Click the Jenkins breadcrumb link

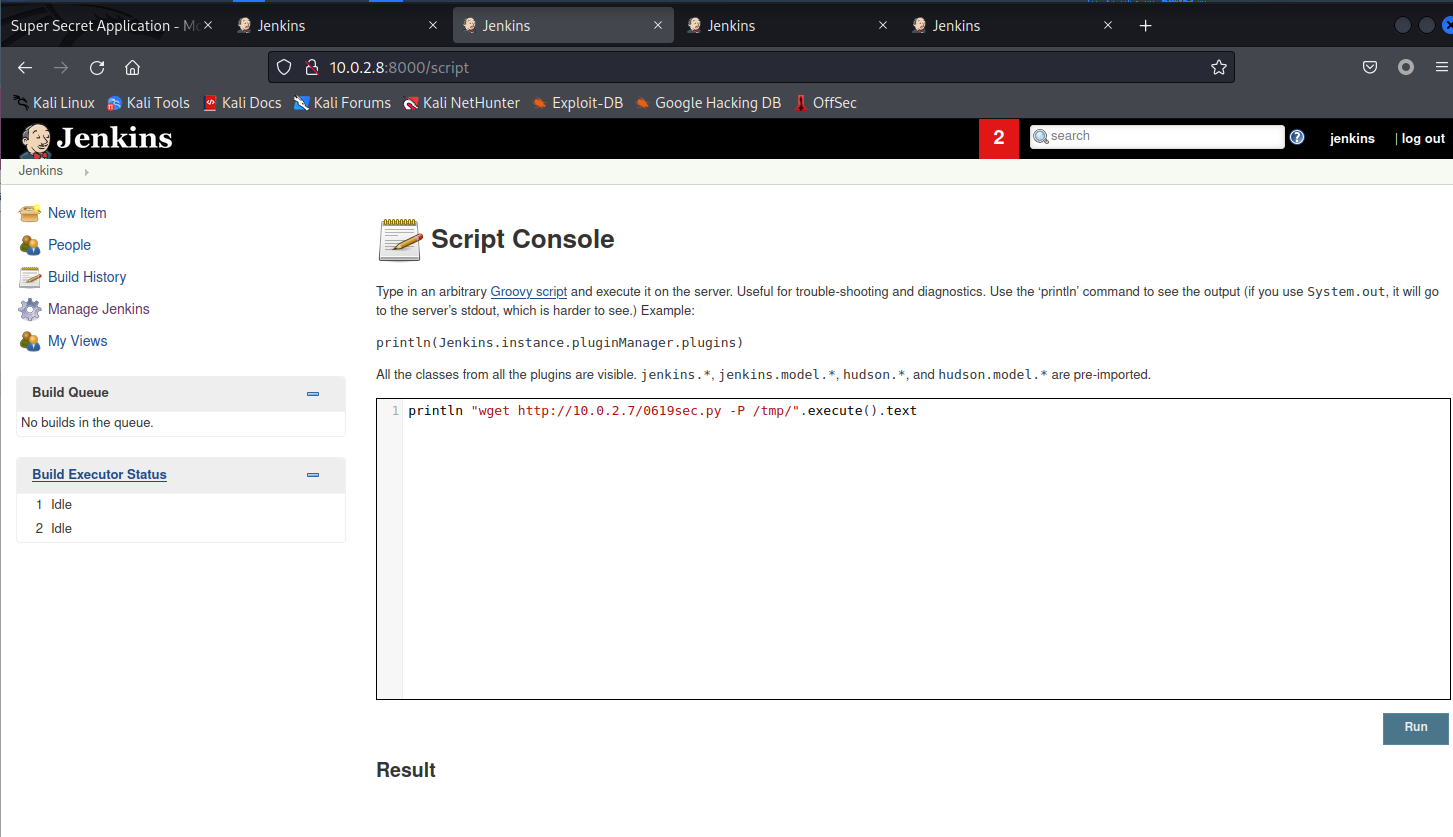point(41,171)
